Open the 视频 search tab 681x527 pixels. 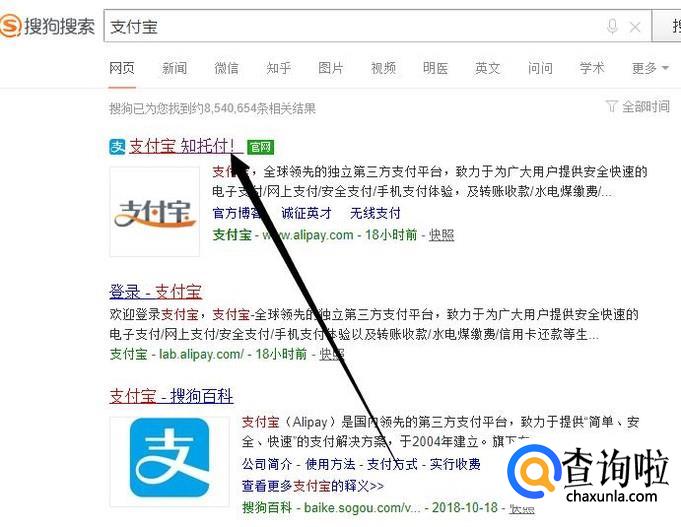click(383, 68)
